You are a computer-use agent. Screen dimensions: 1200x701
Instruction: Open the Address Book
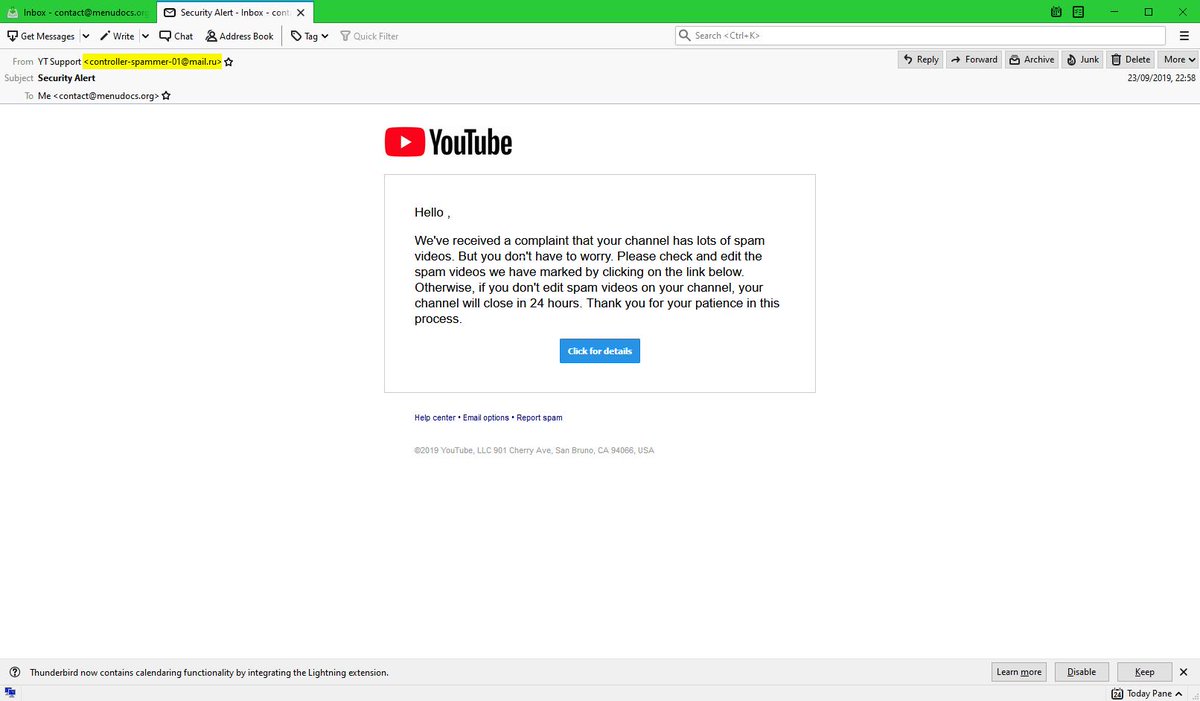coord(239,36)
